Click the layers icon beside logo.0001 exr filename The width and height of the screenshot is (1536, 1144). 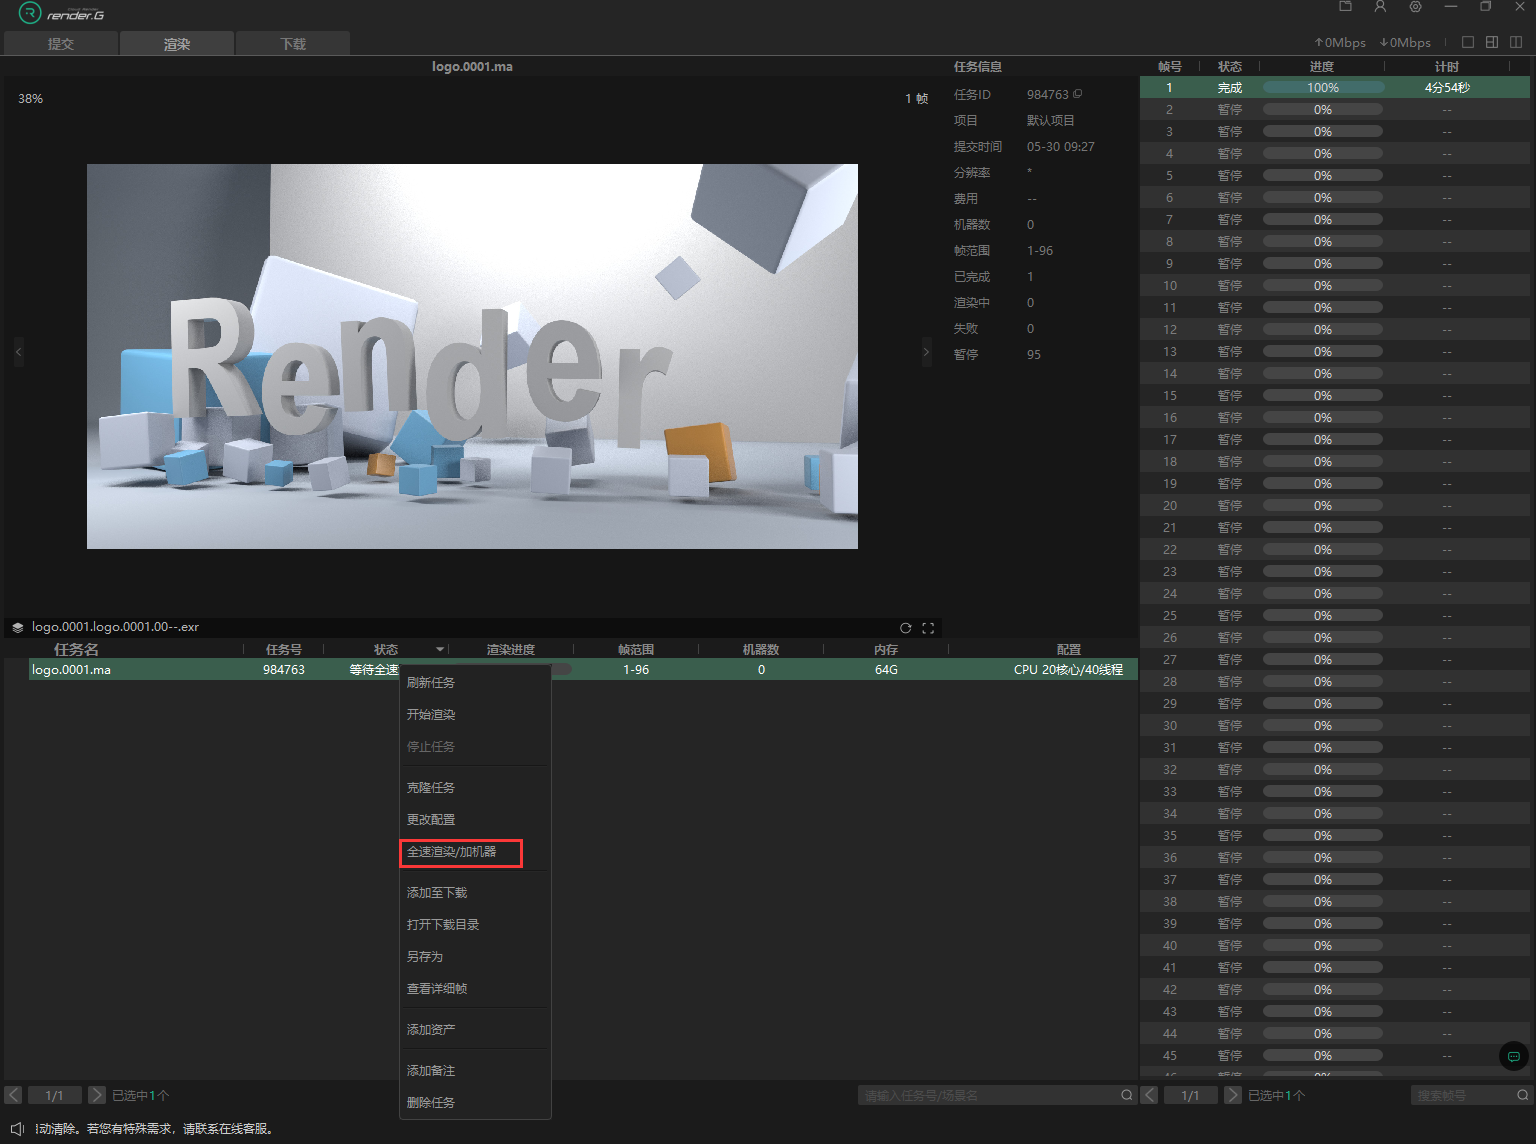pyautogui.click(x=17, y=628)
